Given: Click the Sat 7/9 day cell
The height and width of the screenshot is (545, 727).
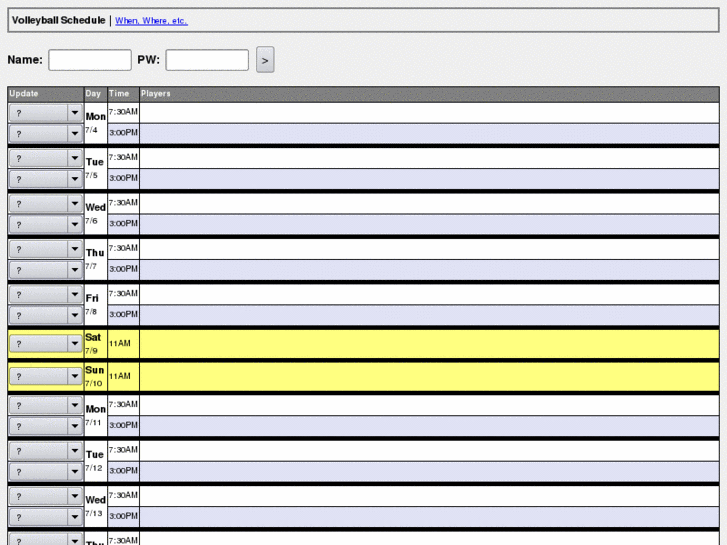Looking at the screenshot, I should 96,344.
